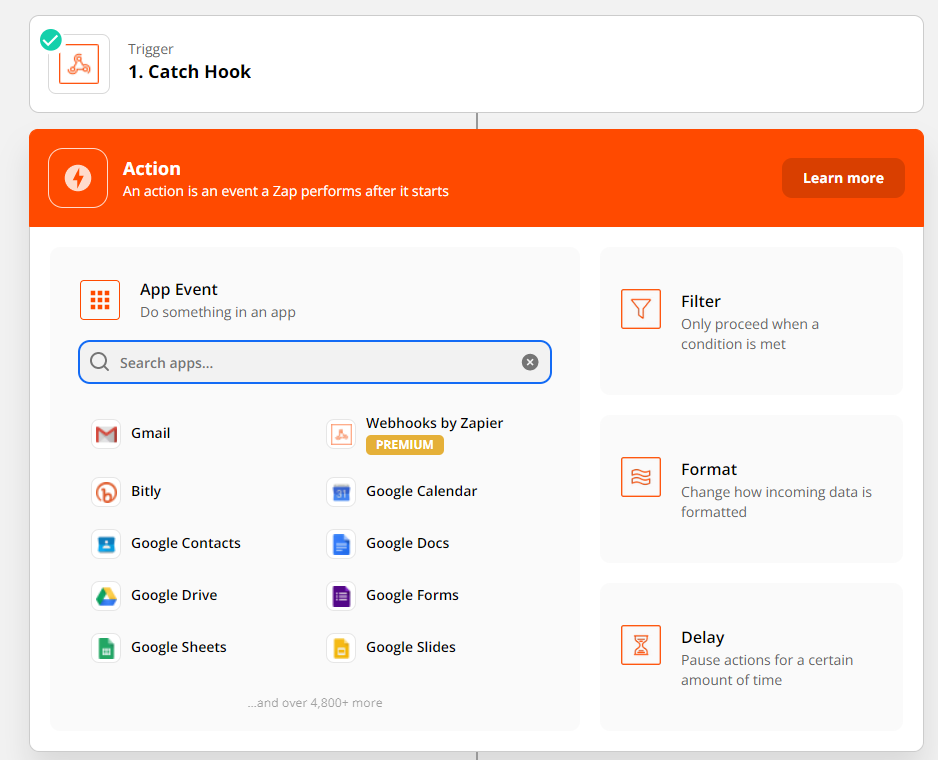Clear the app search field with the X
938x760 pixels.
pos(529,362)
